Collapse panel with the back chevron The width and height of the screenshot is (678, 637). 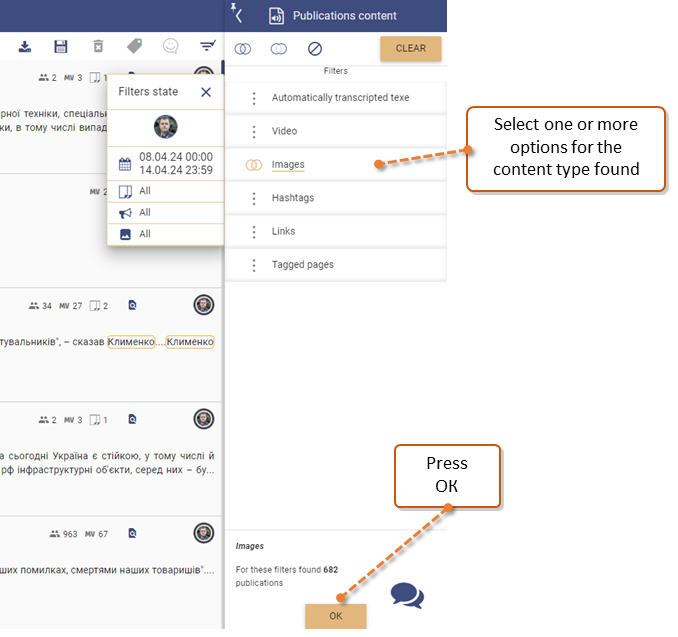(239, 16)
